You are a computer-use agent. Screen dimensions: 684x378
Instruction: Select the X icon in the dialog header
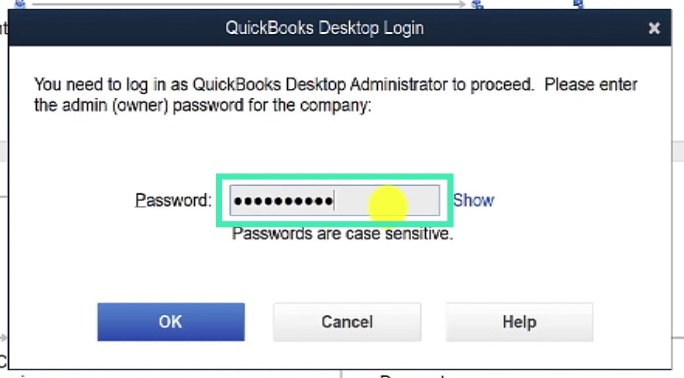tap(654, 28)
